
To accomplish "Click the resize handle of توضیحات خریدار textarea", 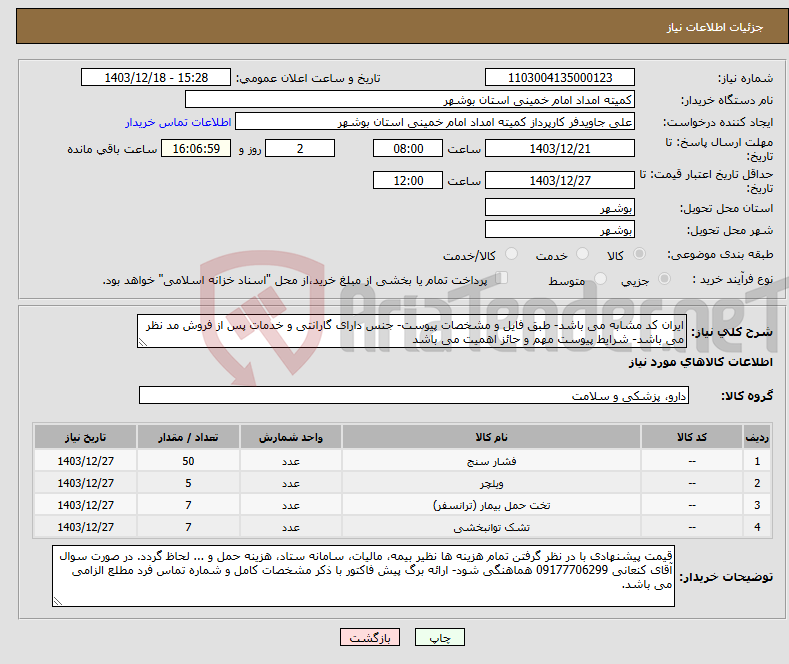I will click(x=57, y=601).
